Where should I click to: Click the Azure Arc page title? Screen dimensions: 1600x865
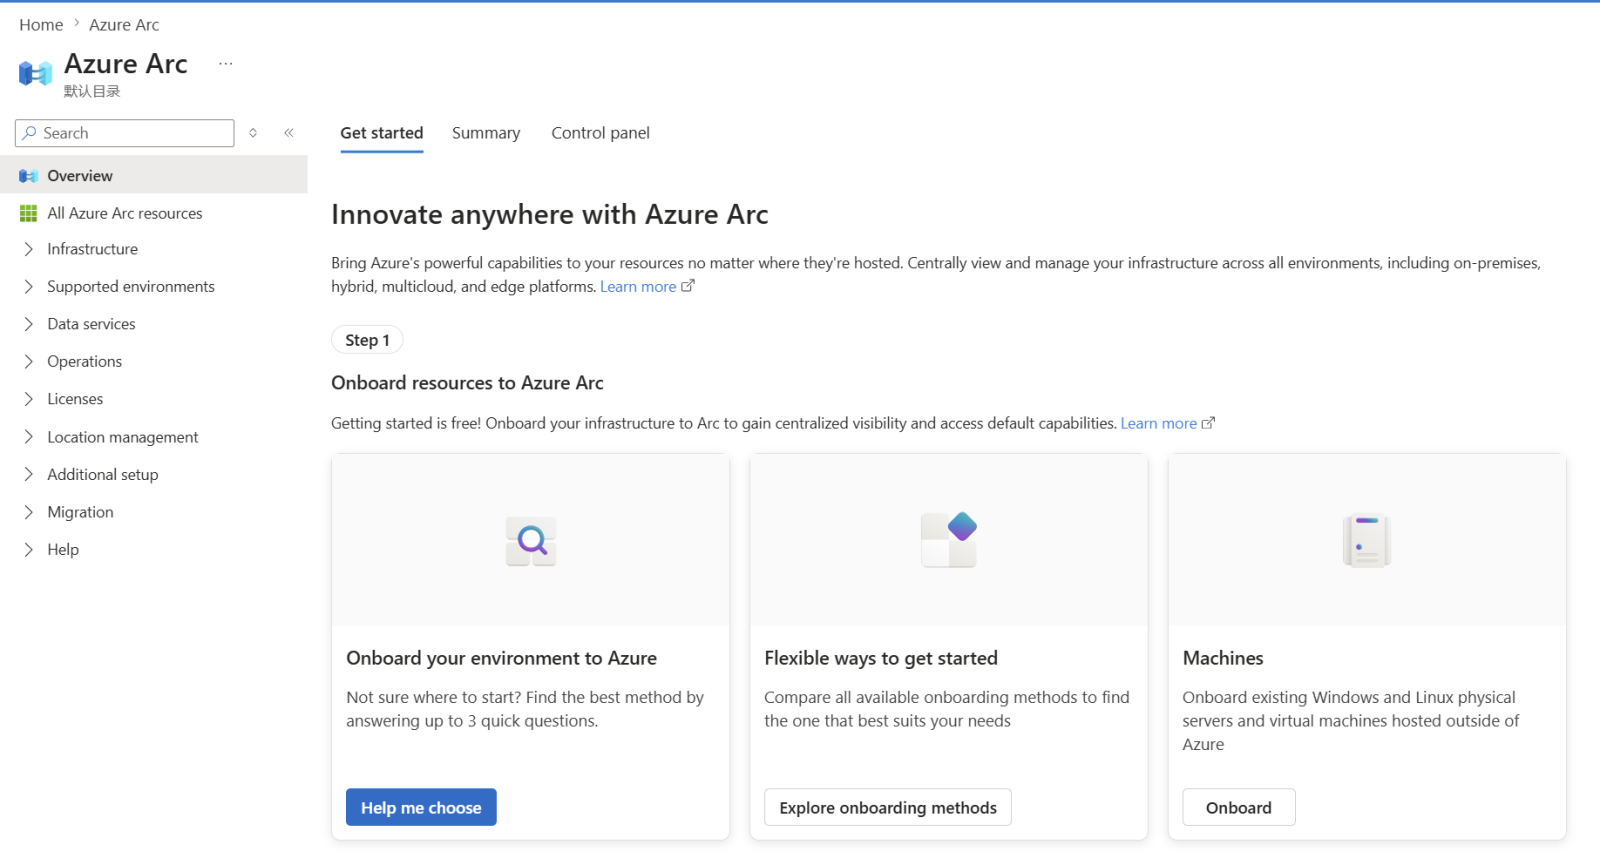pos(126,64)
